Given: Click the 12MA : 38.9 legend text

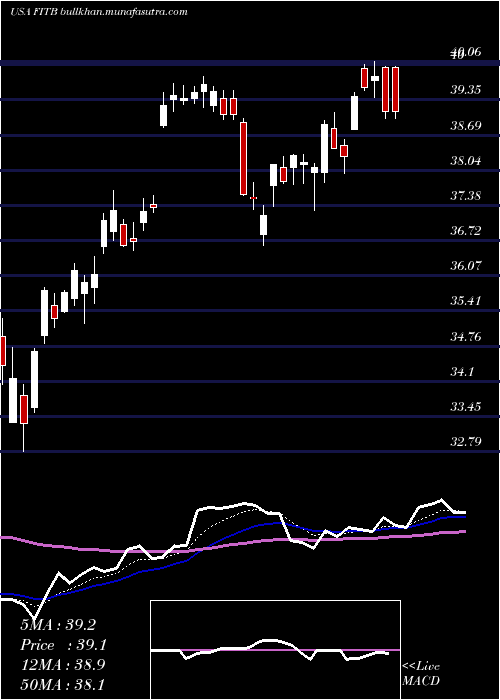Looking at the screenshot, I should [62, 665].
